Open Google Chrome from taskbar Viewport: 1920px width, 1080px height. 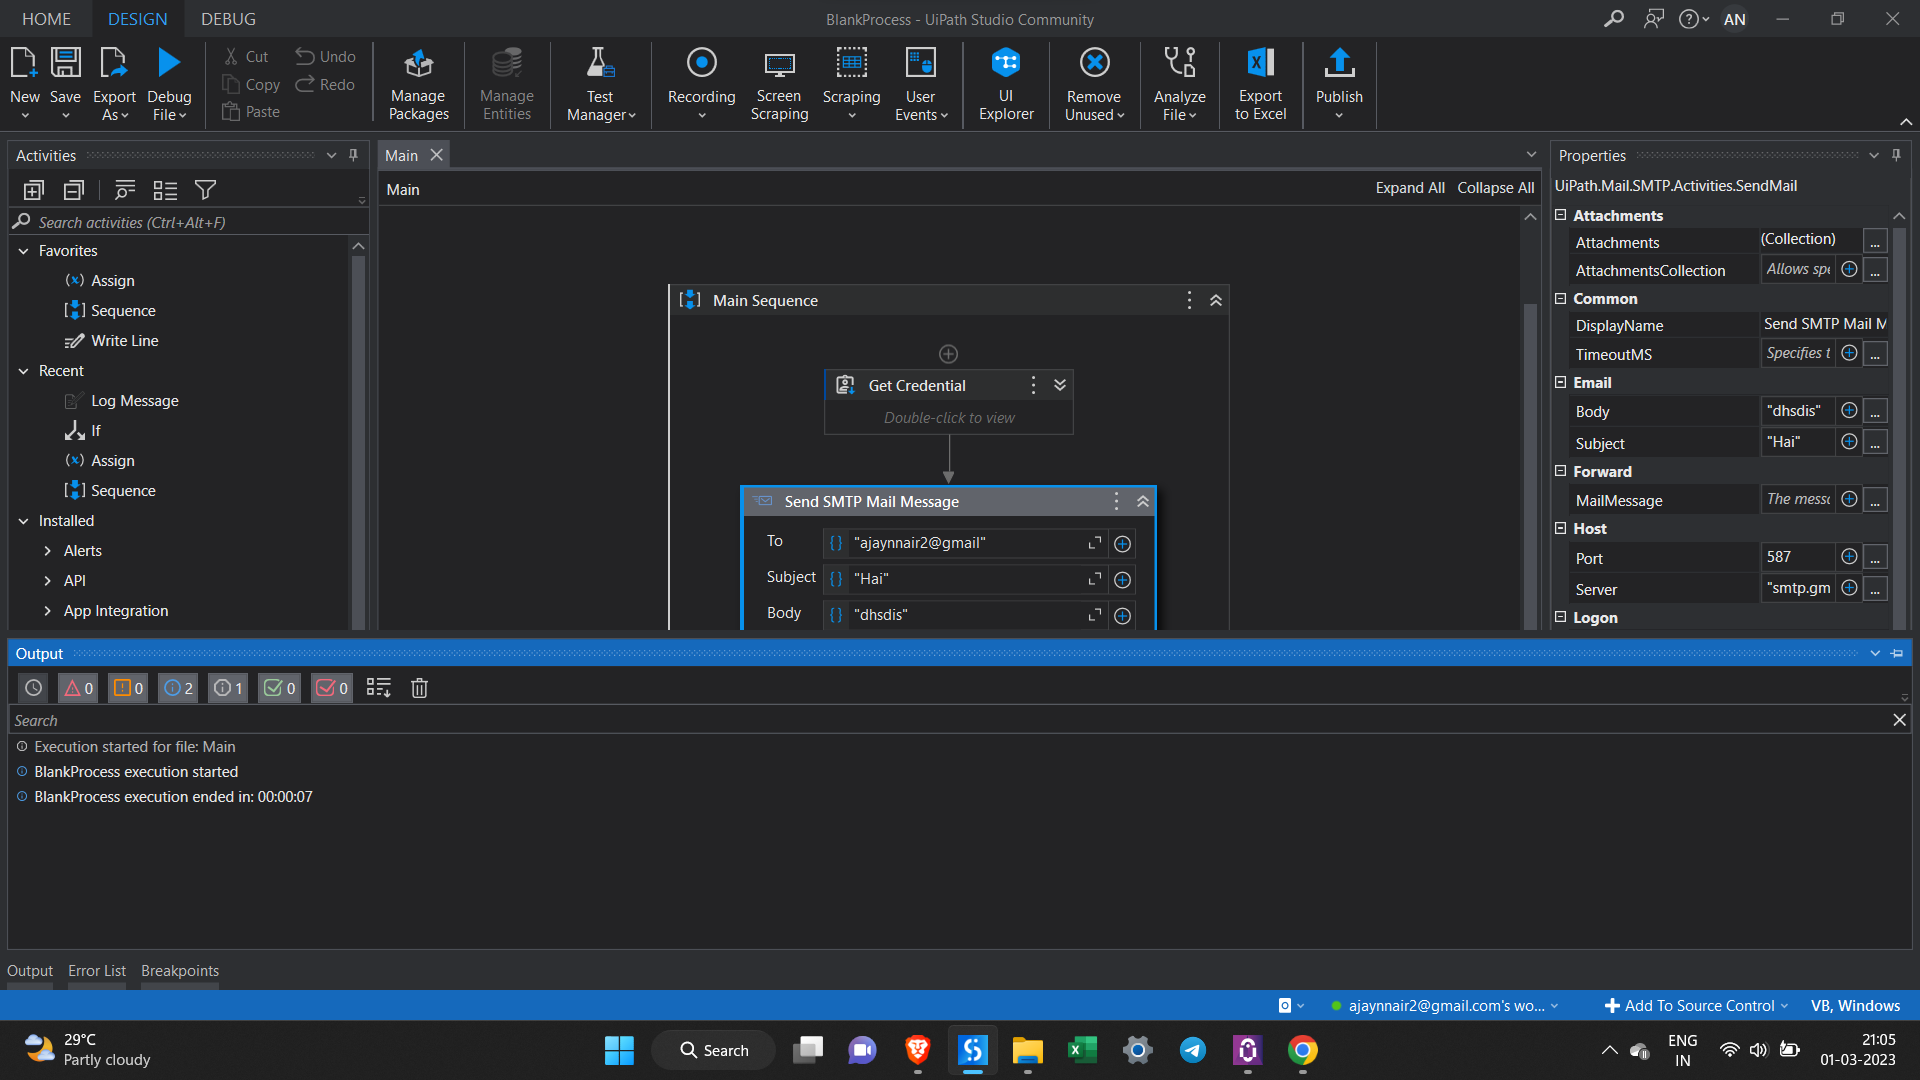1302,1050
